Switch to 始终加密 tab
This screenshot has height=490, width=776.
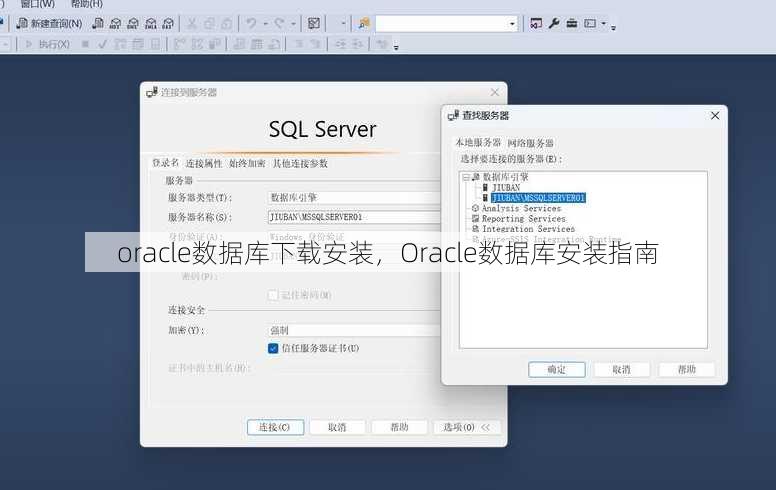(247, 163)
